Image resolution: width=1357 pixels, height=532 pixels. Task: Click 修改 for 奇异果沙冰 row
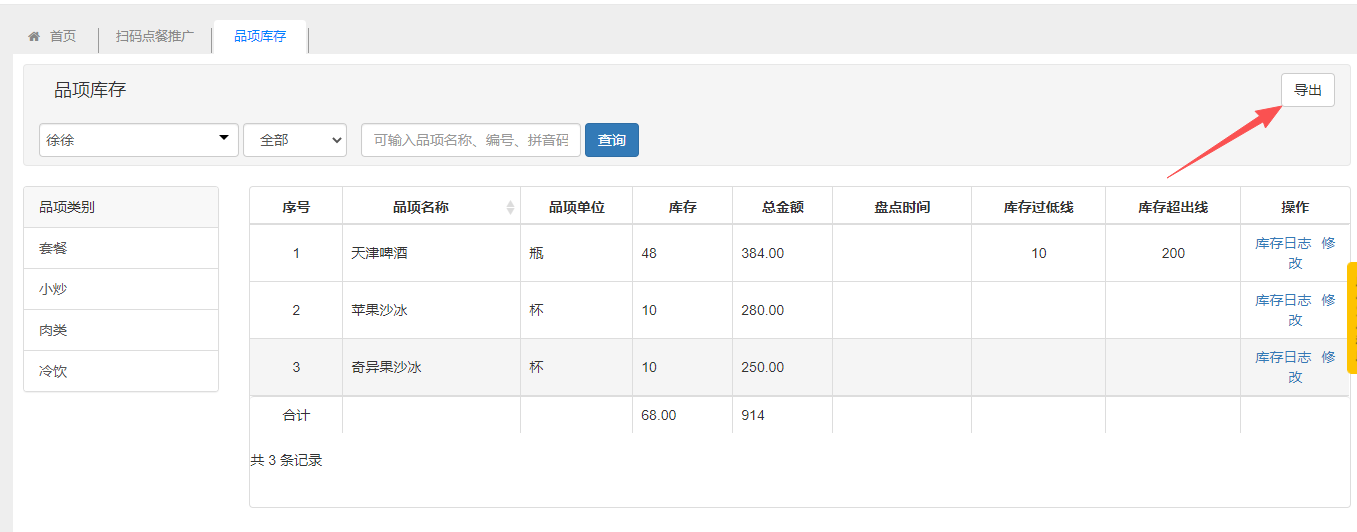[x=1328, y=357]
